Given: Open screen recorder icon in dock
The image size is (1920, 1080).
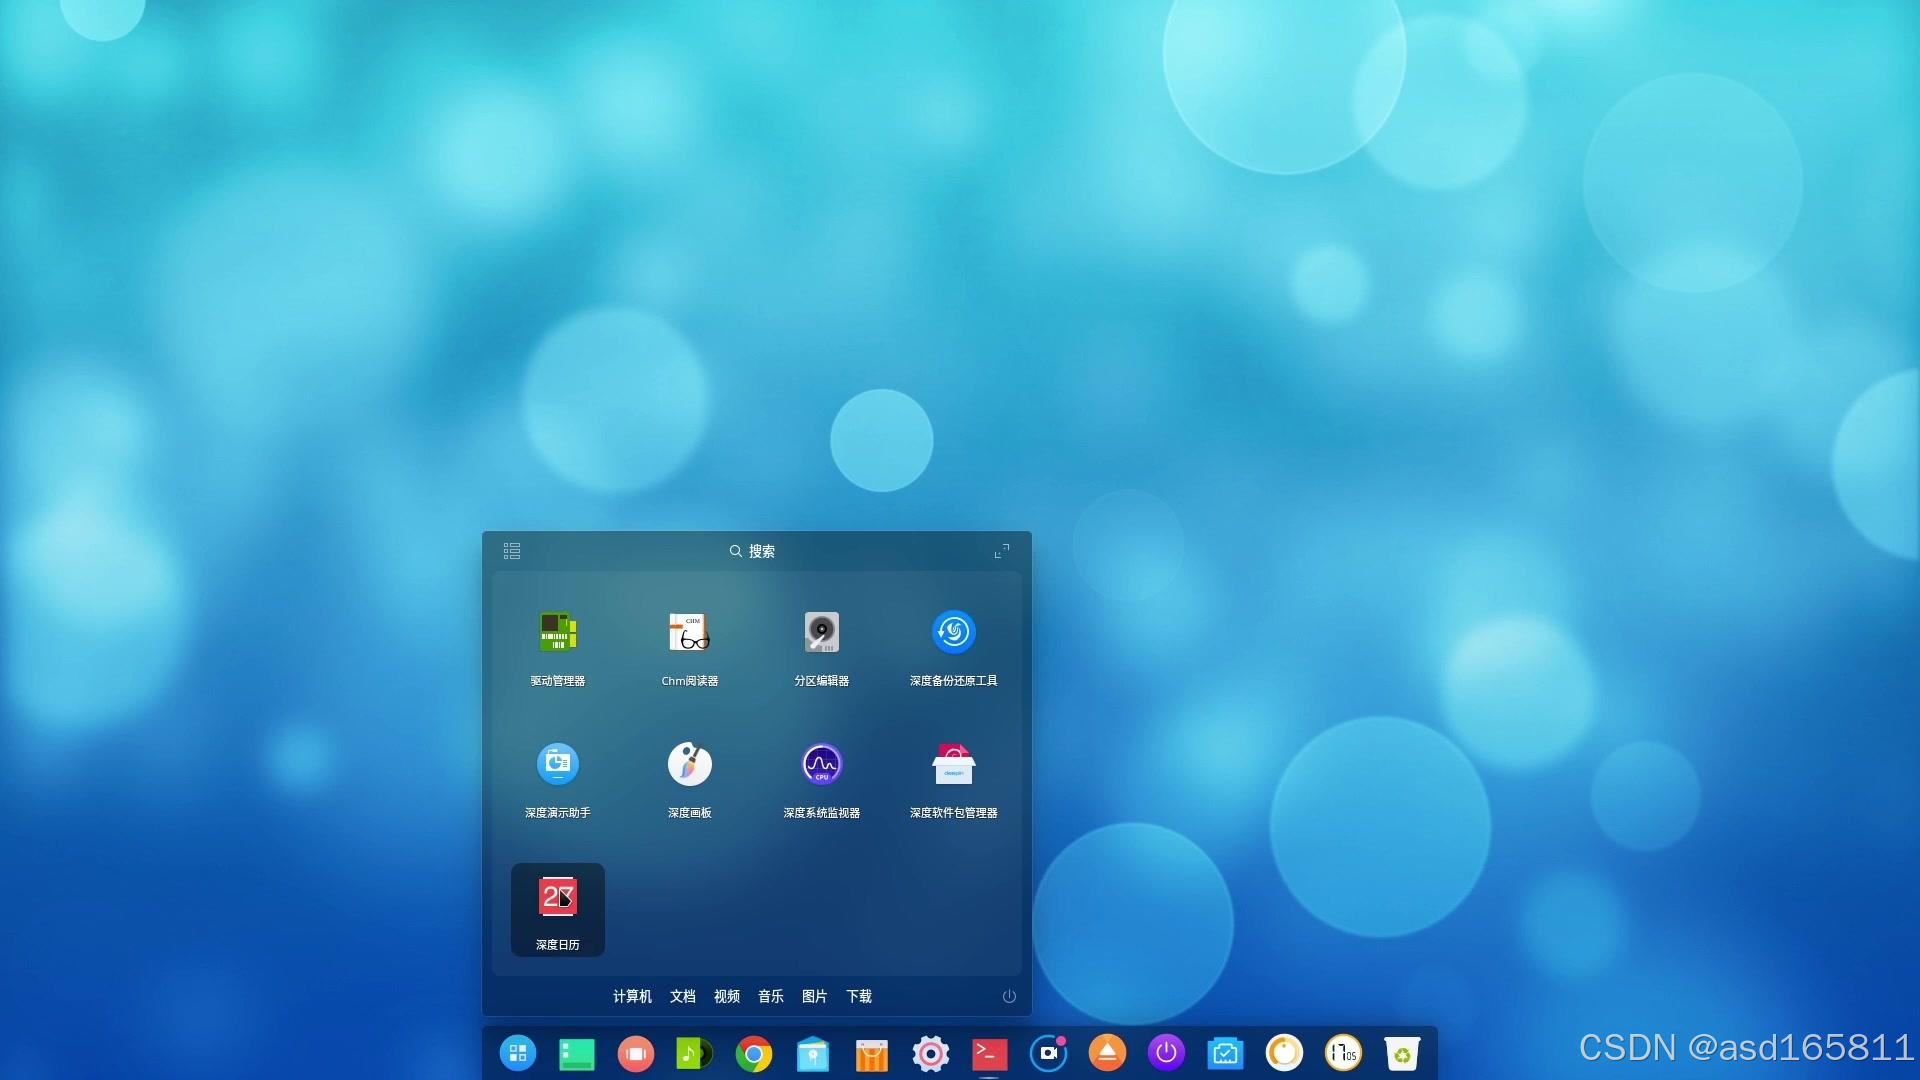Looking at the screenshot, I should click(1049, 1053).
